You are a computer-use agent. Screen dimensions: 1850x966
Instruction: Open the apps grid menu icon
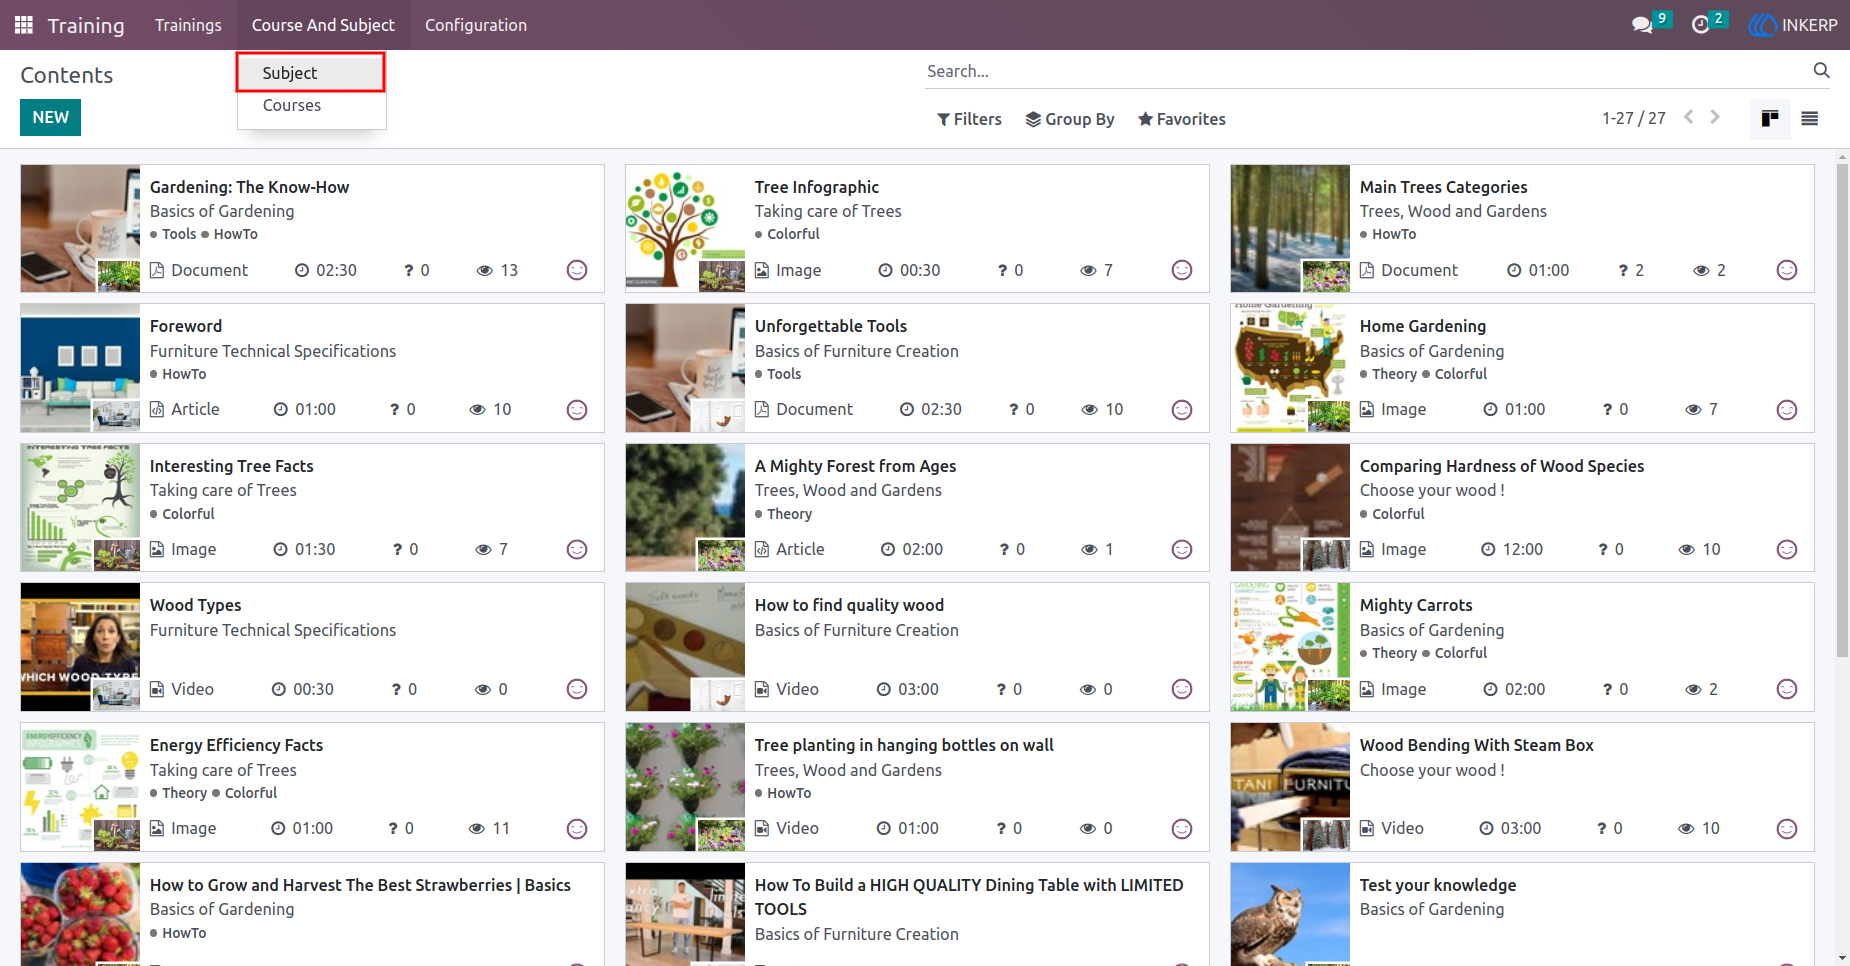pos(23,25)
